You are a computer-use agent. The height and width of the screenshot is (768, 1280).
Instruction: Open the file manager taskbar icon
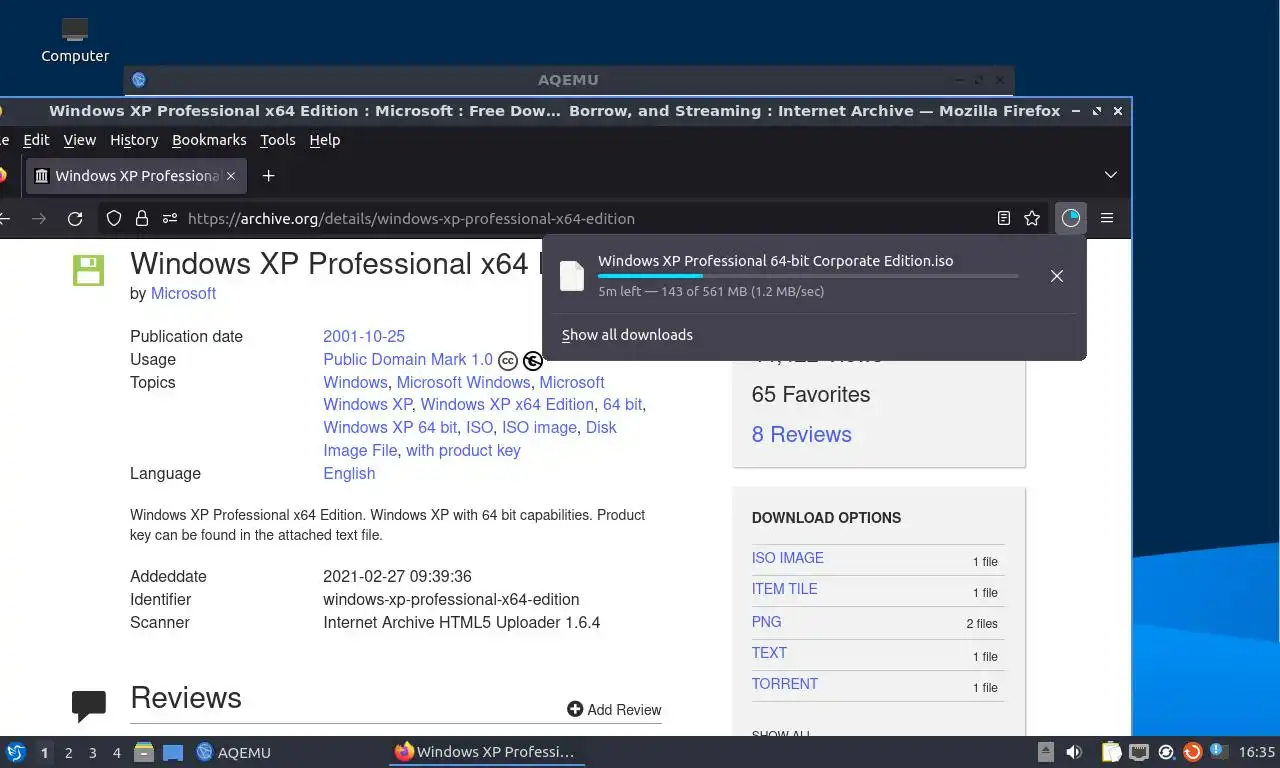[144, 752]
